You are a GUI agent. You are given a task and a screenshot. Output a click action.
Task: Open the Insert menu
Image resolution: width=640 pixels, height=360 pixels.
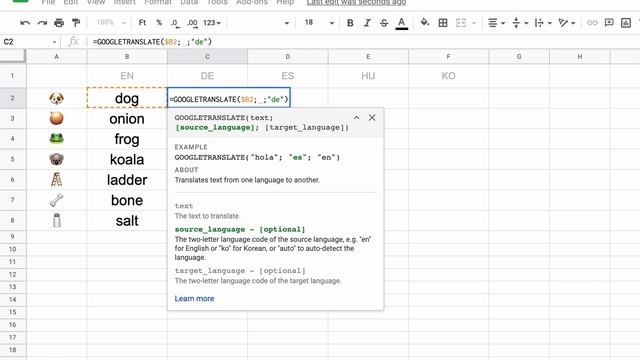[x=124, y=2]
